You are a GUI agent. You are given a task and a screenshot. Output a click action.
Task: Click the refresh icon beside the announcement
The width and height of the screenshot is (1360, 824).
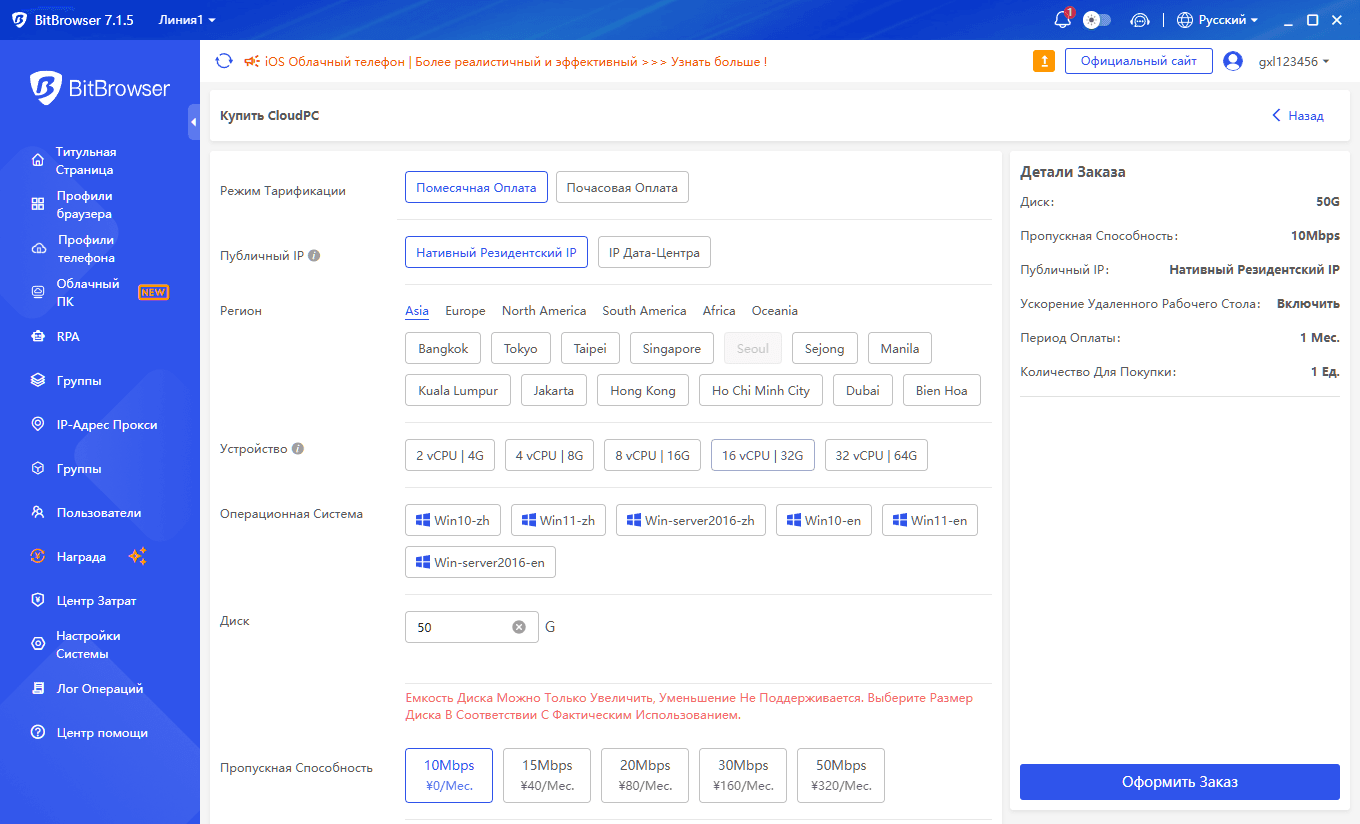[224, 61]
